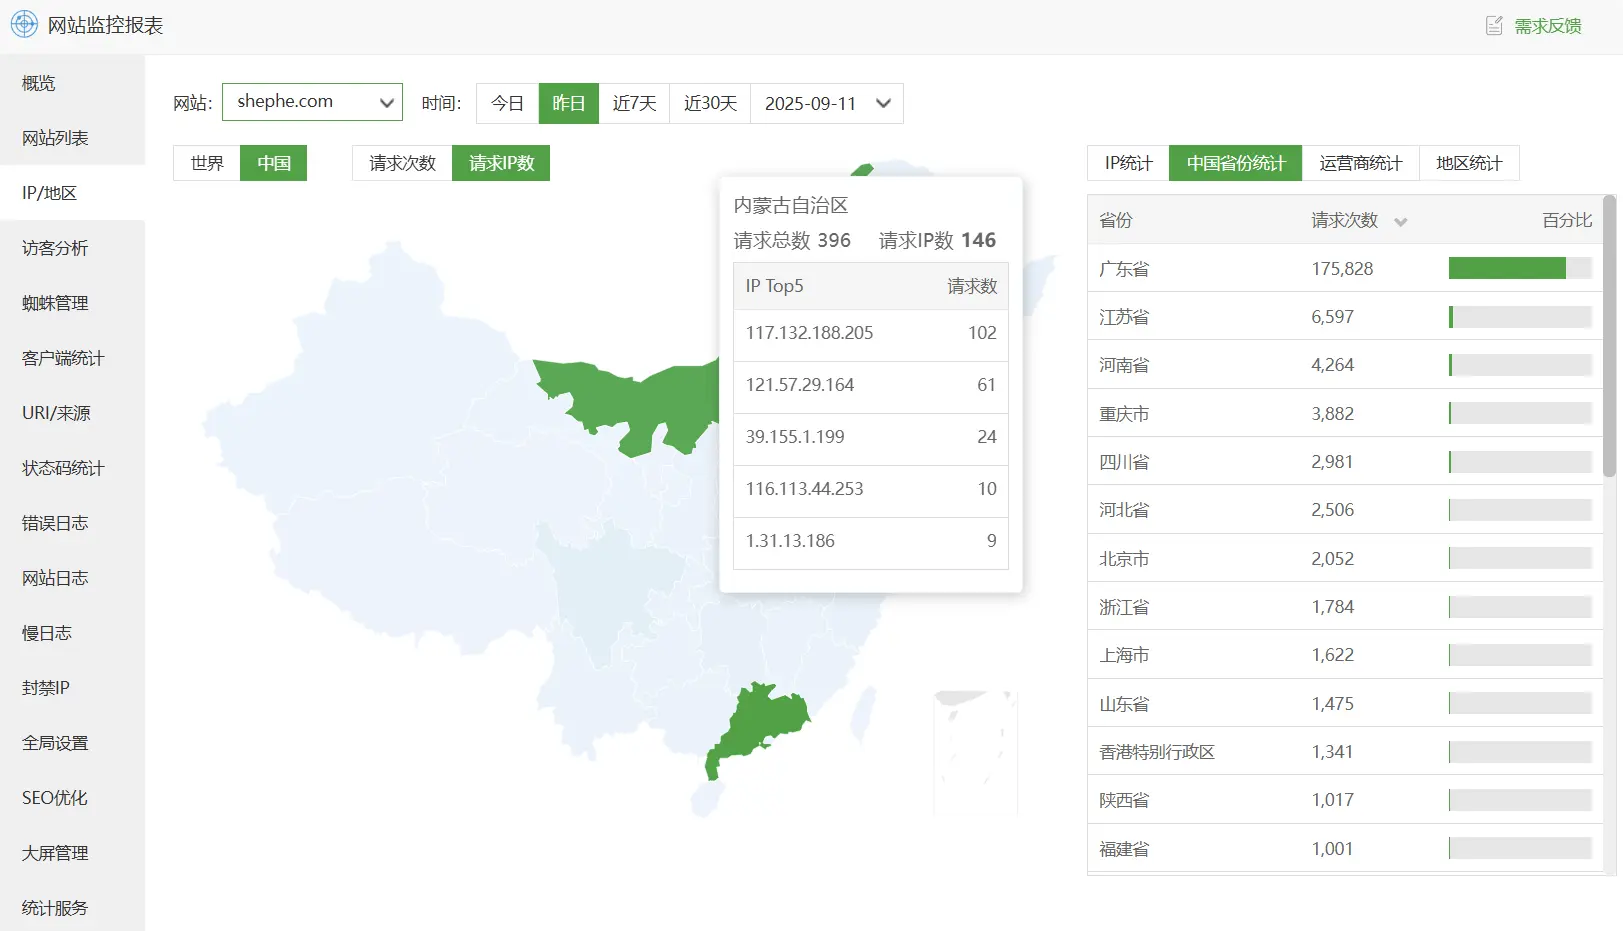This screenshot has width=1623, height=931.
Task: Open the 地区统计 tab
Action: tap(1469, 163)
